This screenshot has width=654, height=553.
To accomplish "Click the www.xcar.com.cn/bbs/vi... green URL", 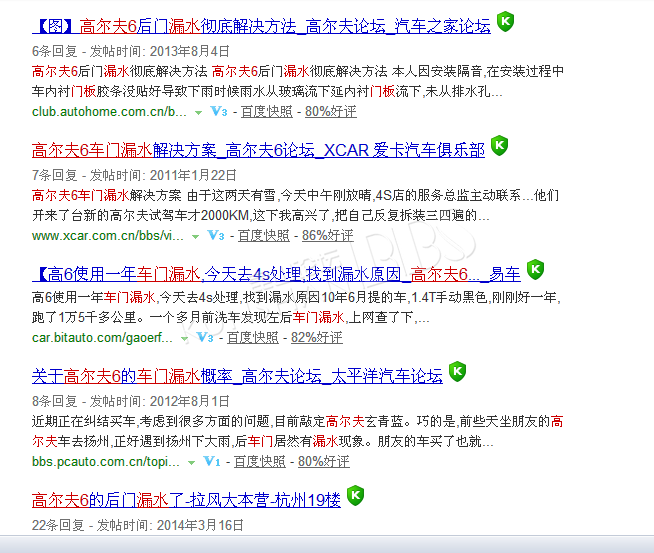I will pos(108,235).
